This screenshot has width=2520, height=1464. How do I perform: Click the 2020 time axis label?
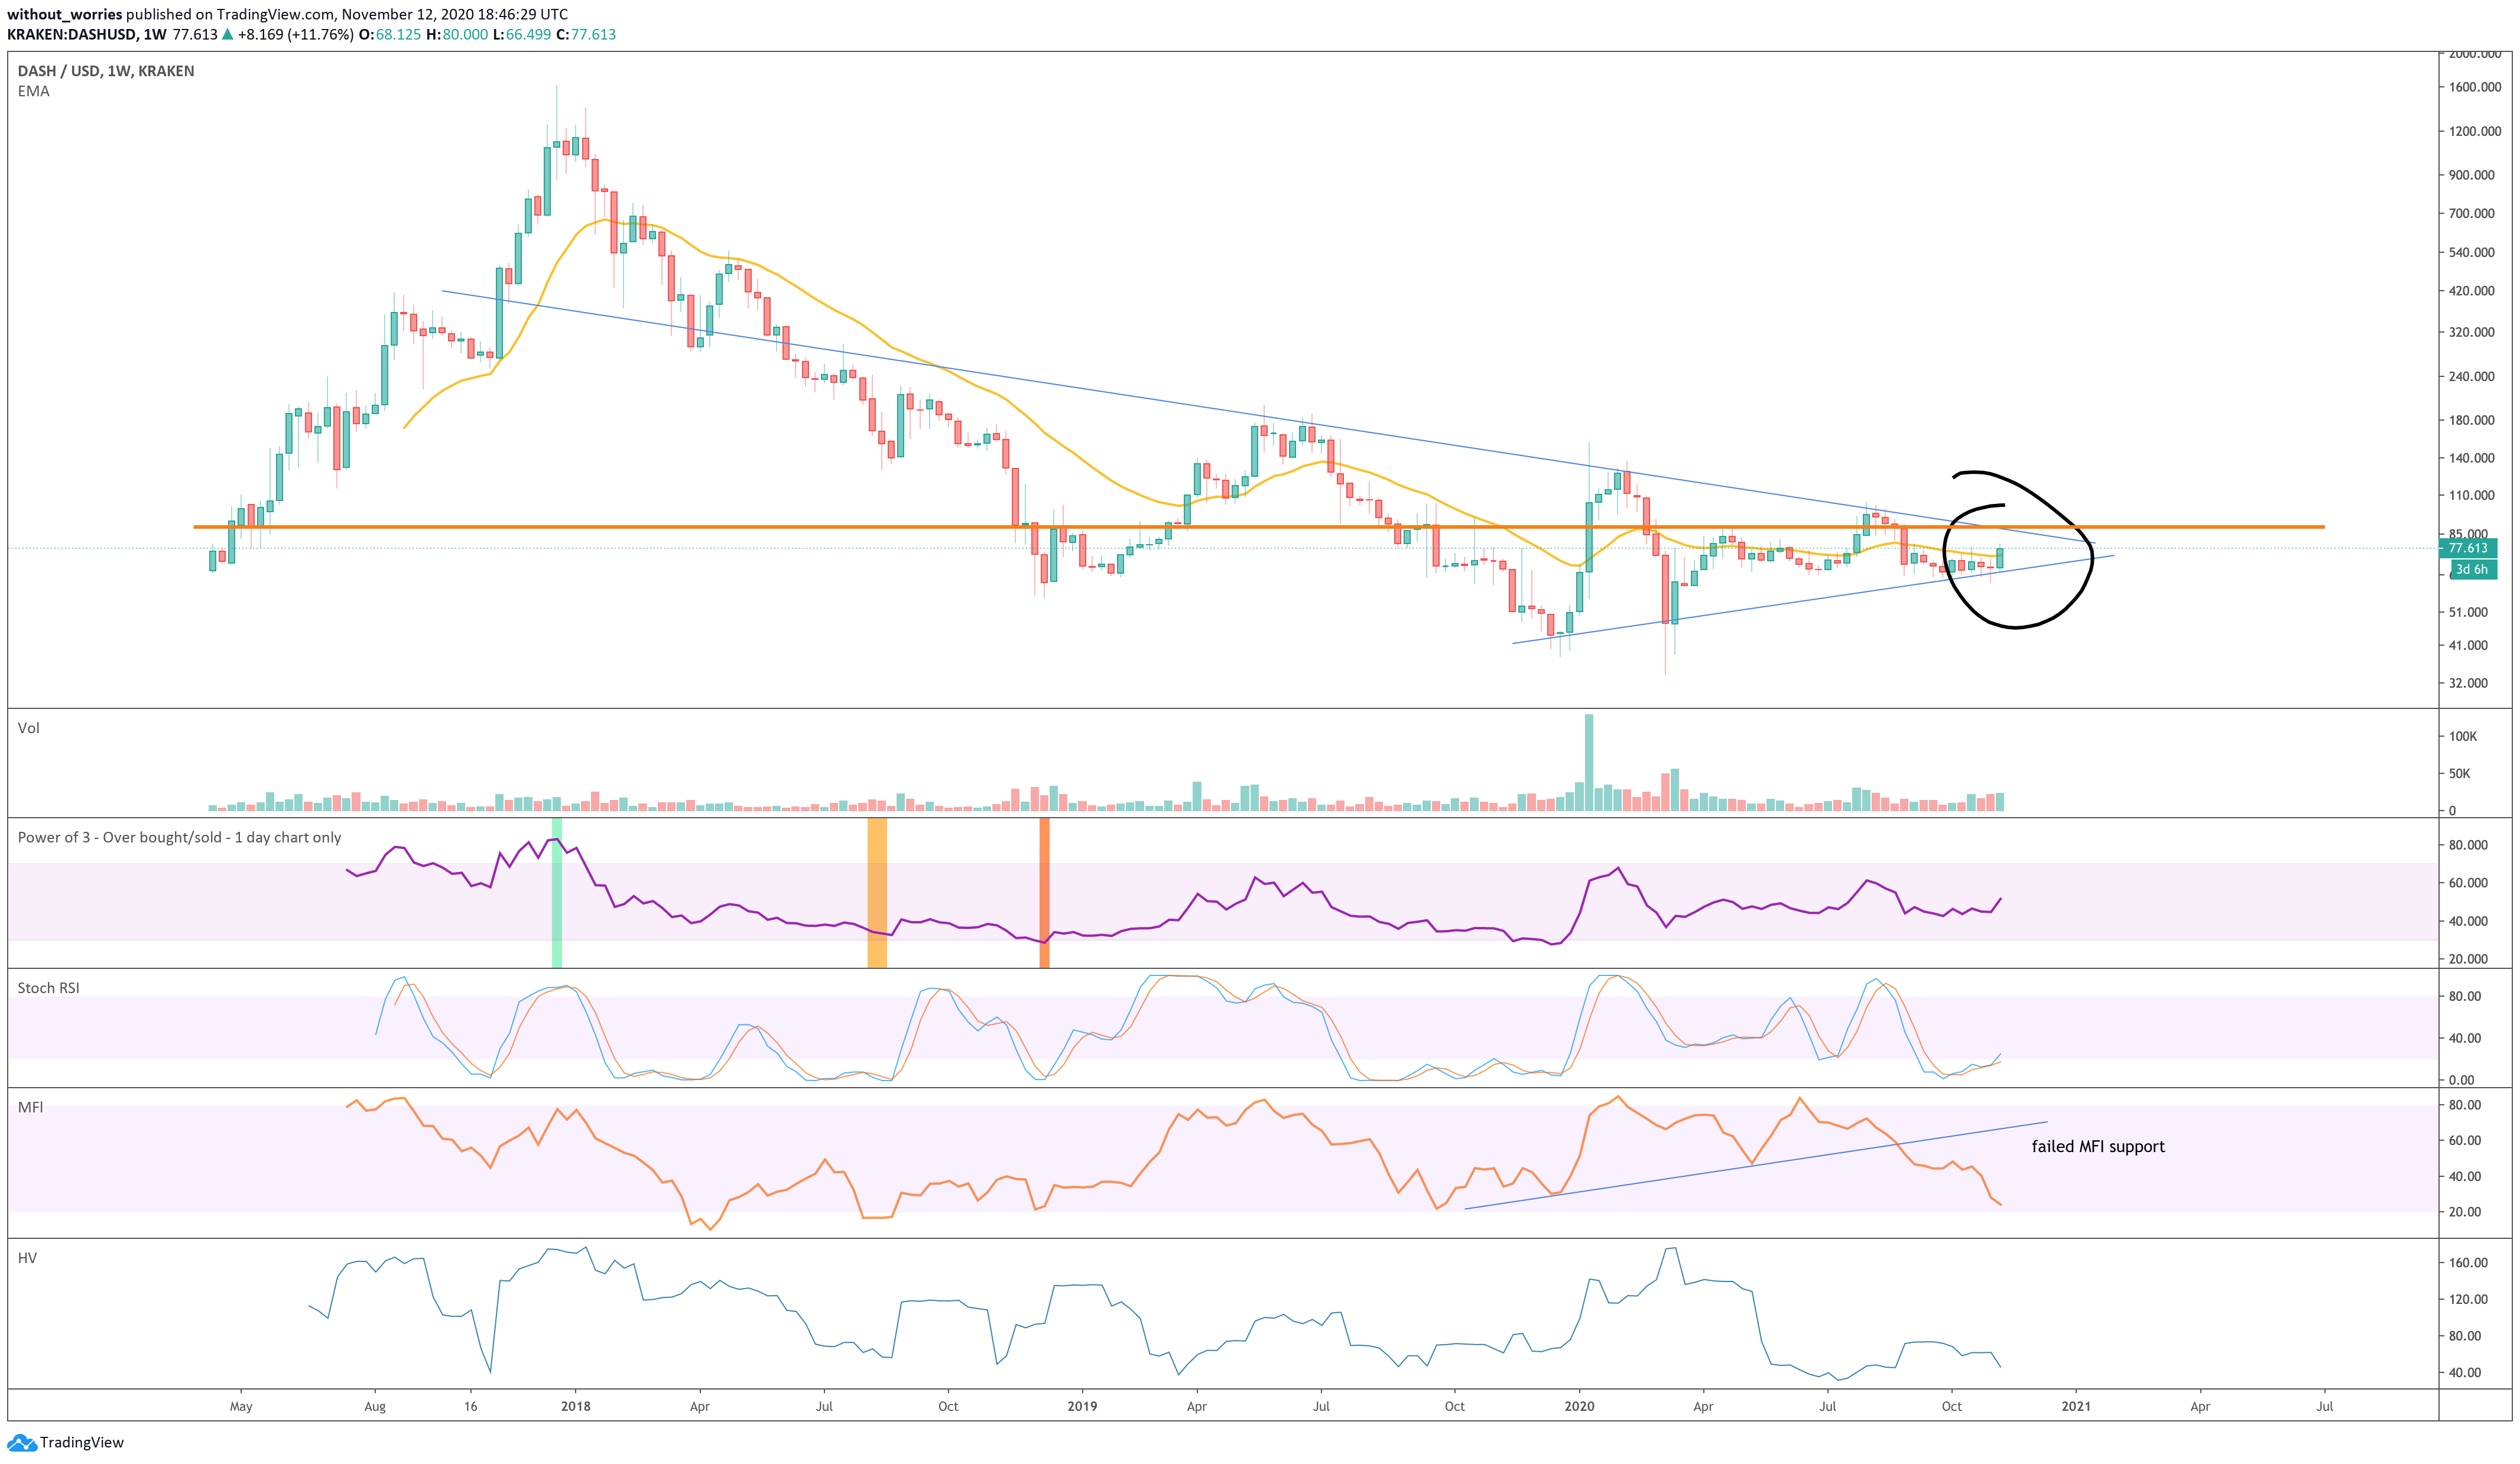point(1579,1407)
